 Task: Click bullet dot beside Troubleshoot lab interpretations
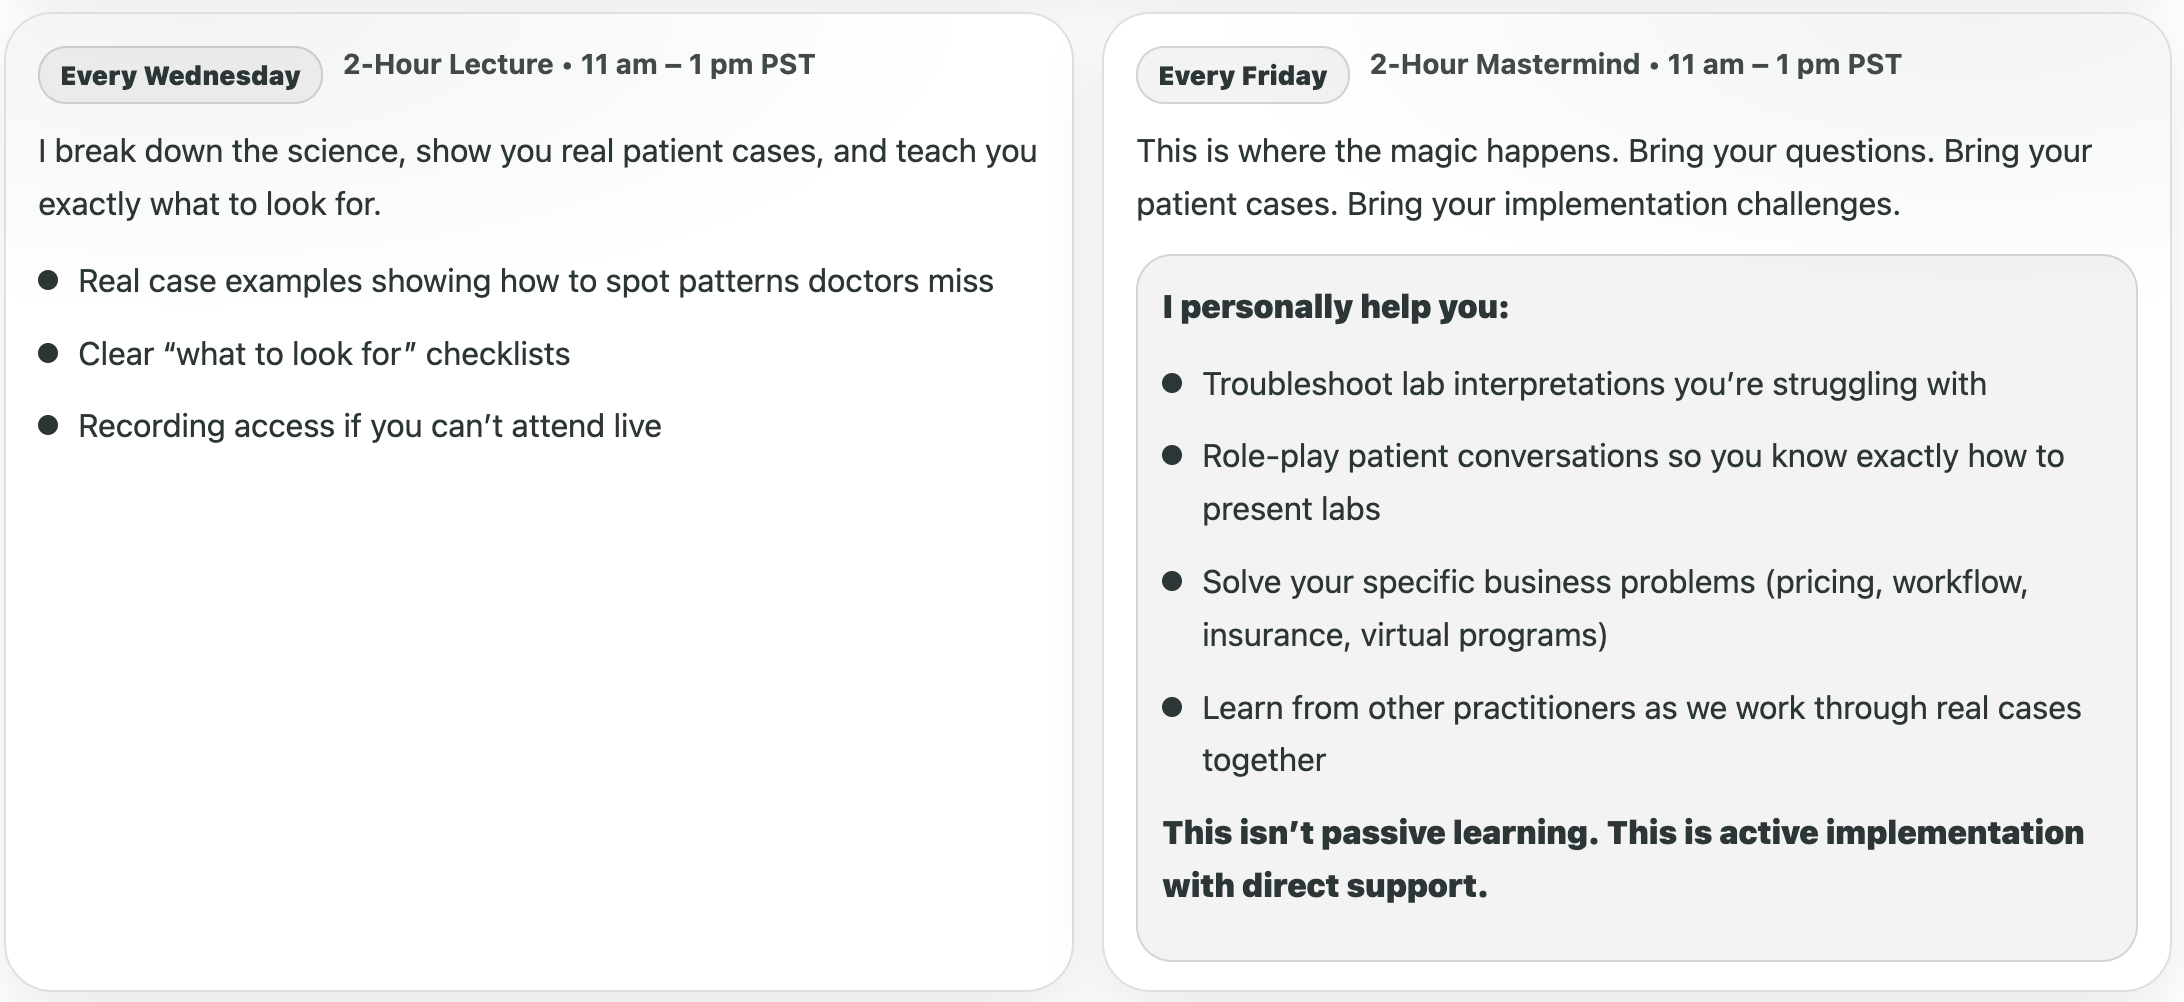(1172, 383)
